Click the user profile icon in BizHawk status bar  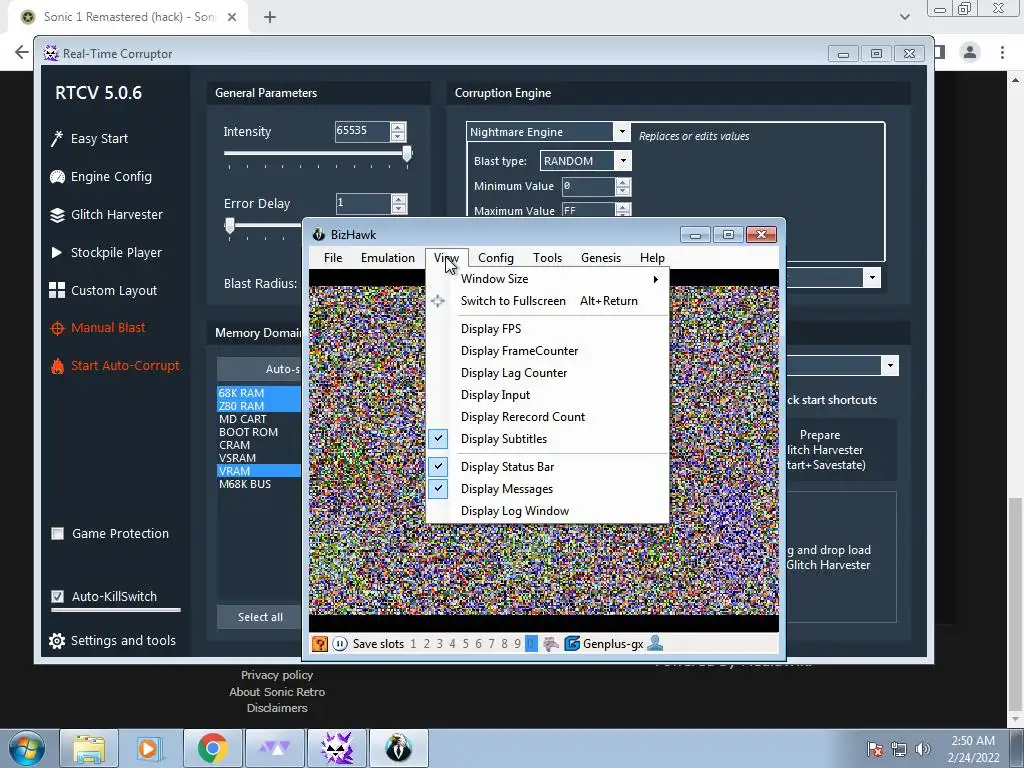(655, 643)
